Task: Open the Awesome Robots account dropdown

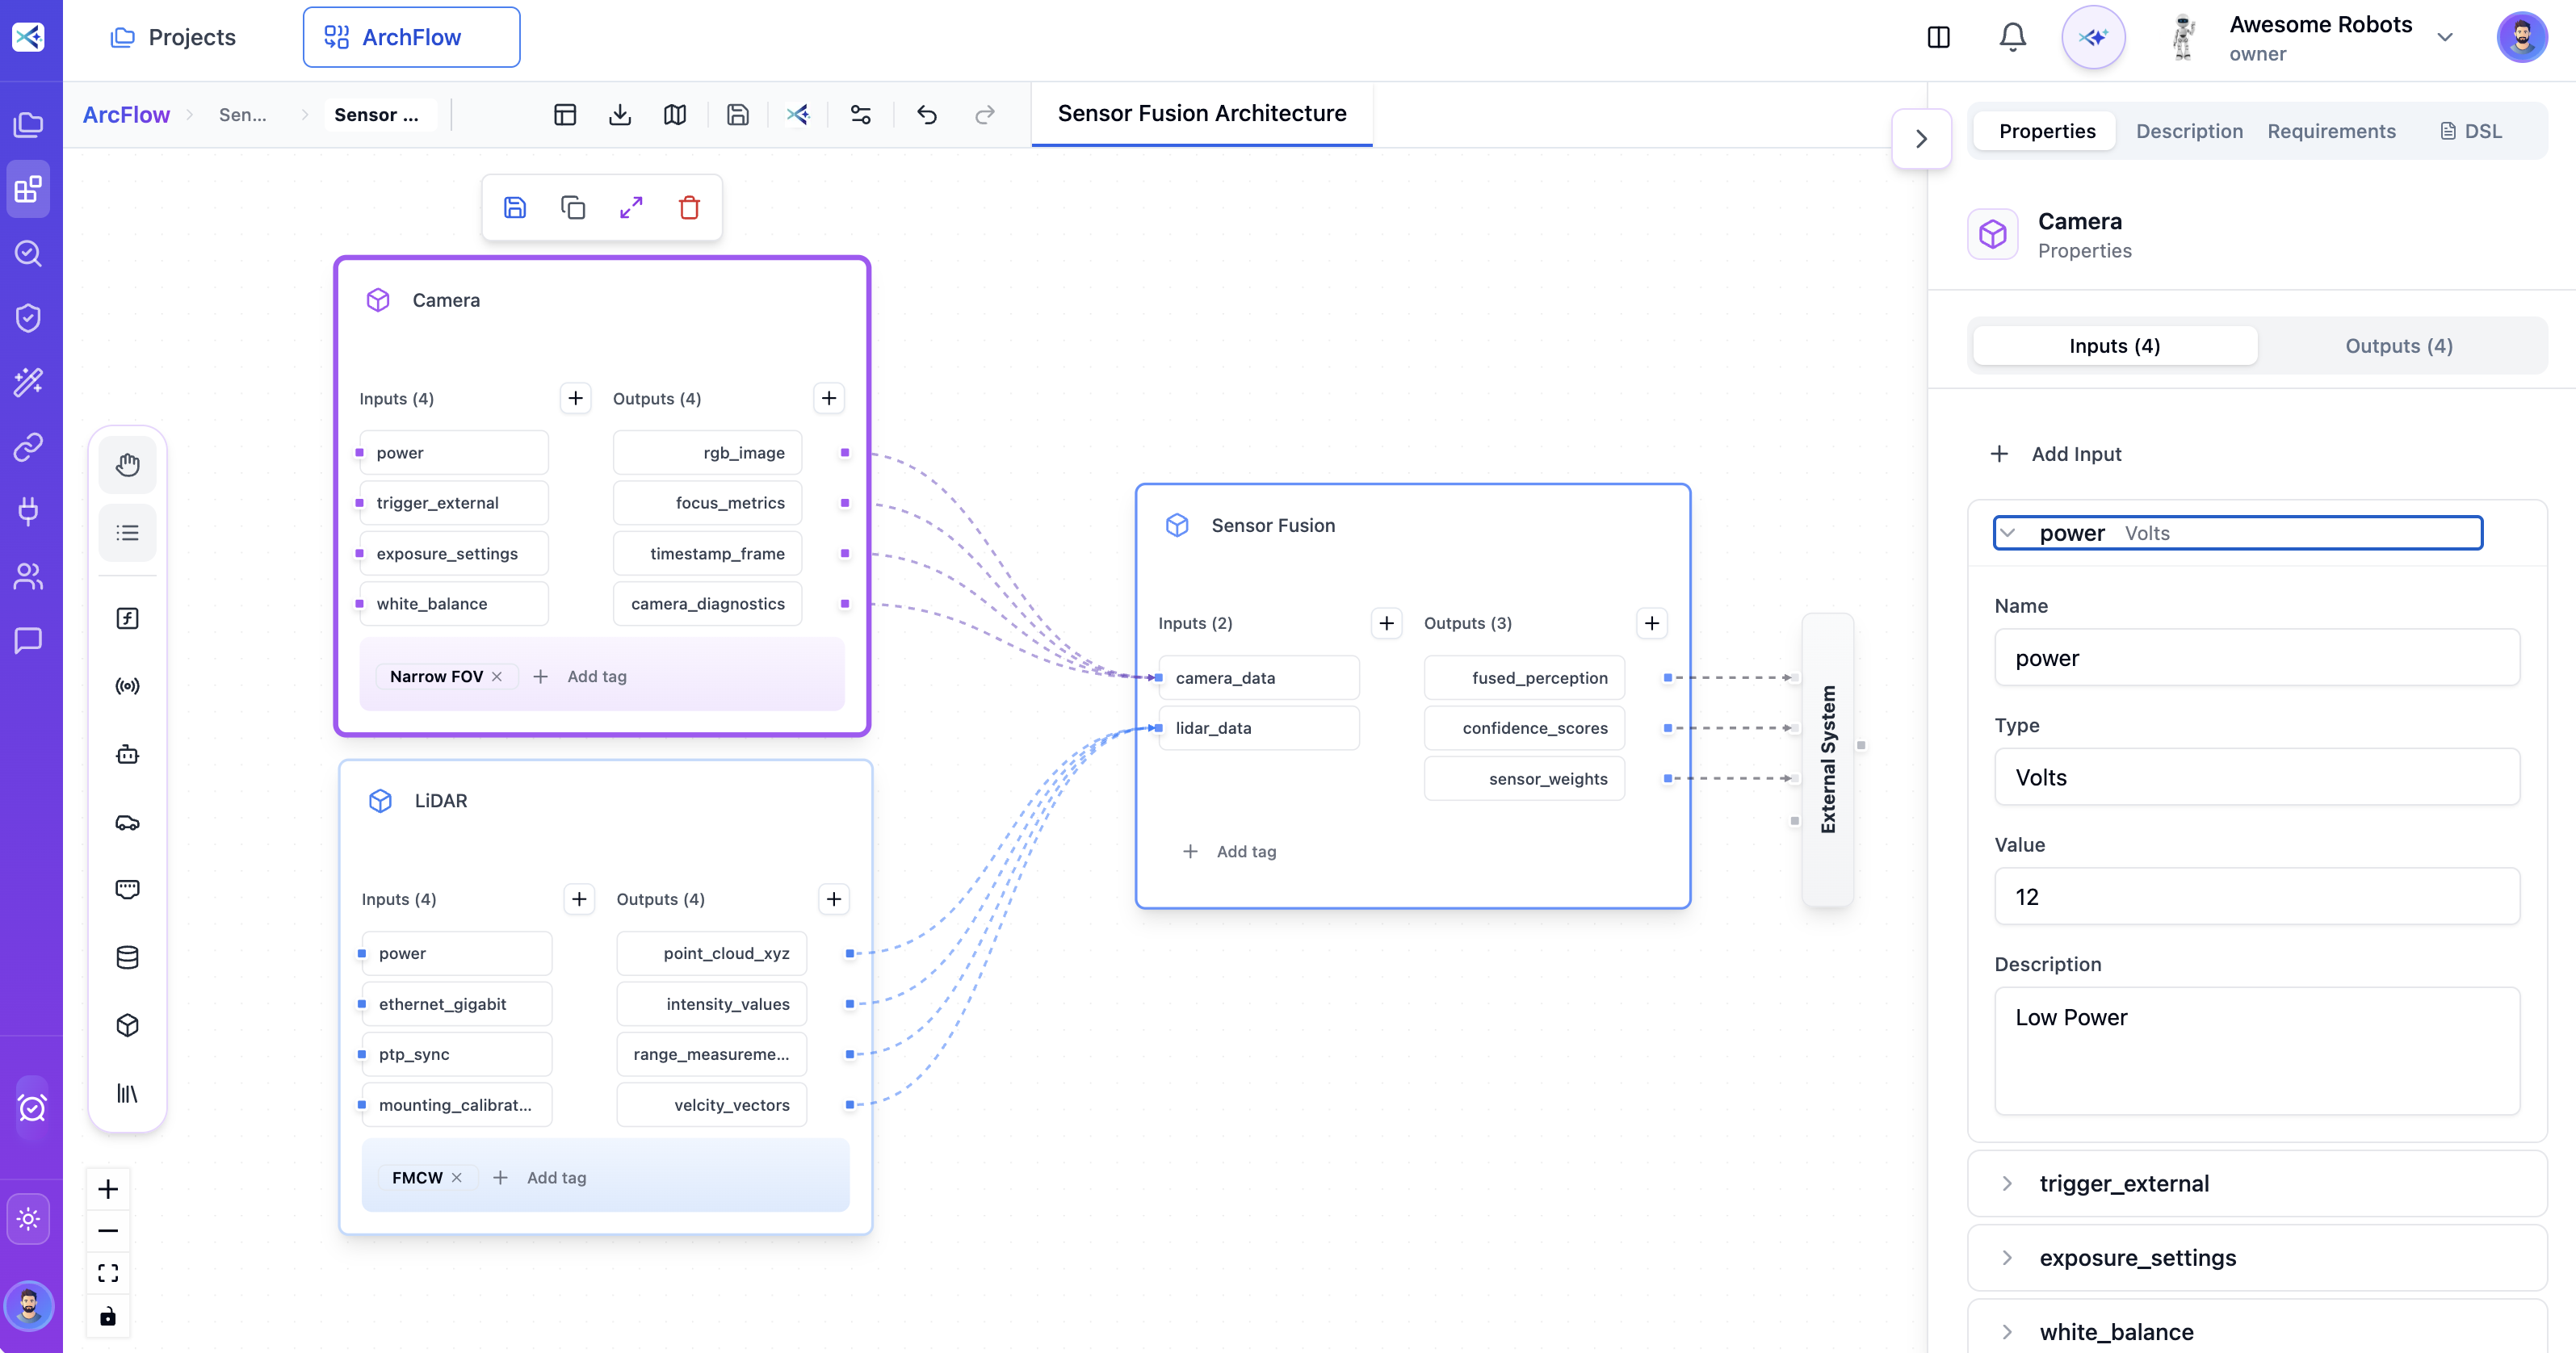Action: click(x=2446, y=36)
